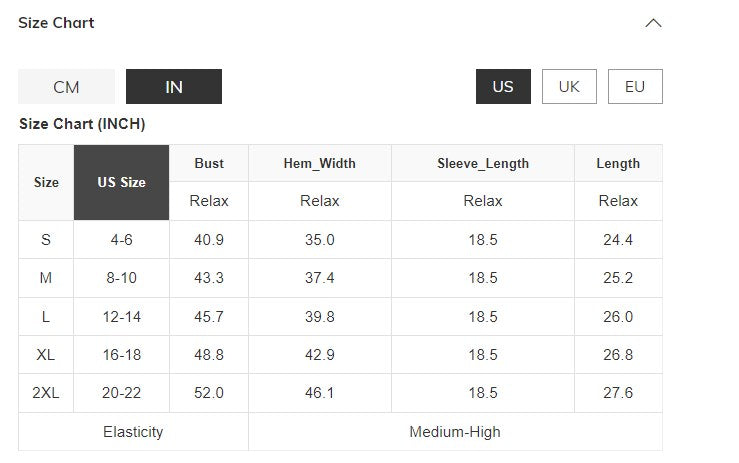739x463 pixels.
Task: Click the Elasticity row label
Action: tap(133, 432)
